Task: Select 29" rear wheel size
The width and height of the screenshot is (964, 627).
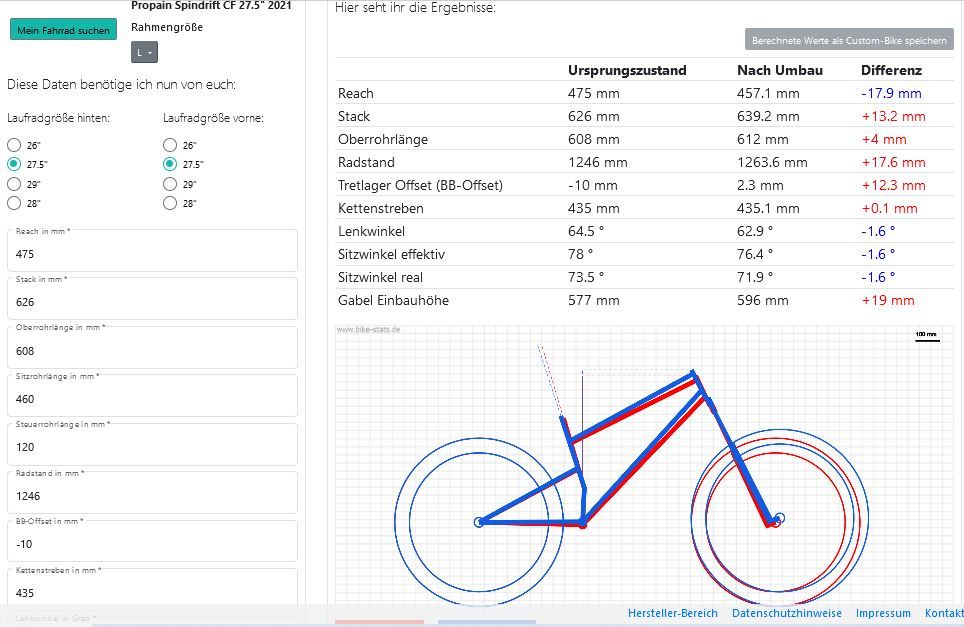Action: point(15,184)
